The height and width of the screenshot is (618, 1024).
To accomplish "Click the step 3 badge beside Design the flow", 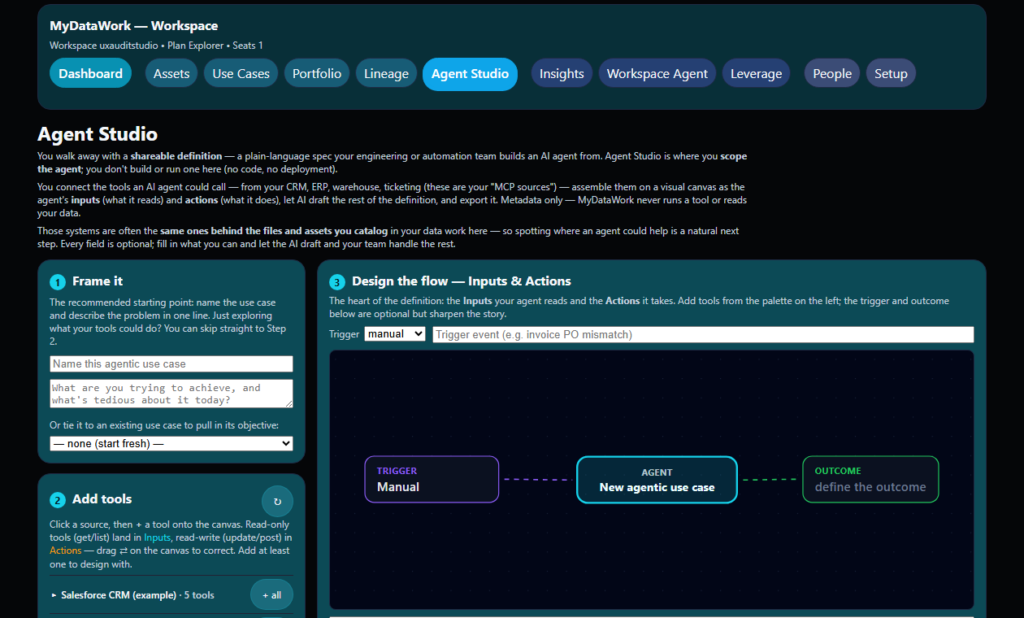I will pyautogui.click(x=337, y=282).
